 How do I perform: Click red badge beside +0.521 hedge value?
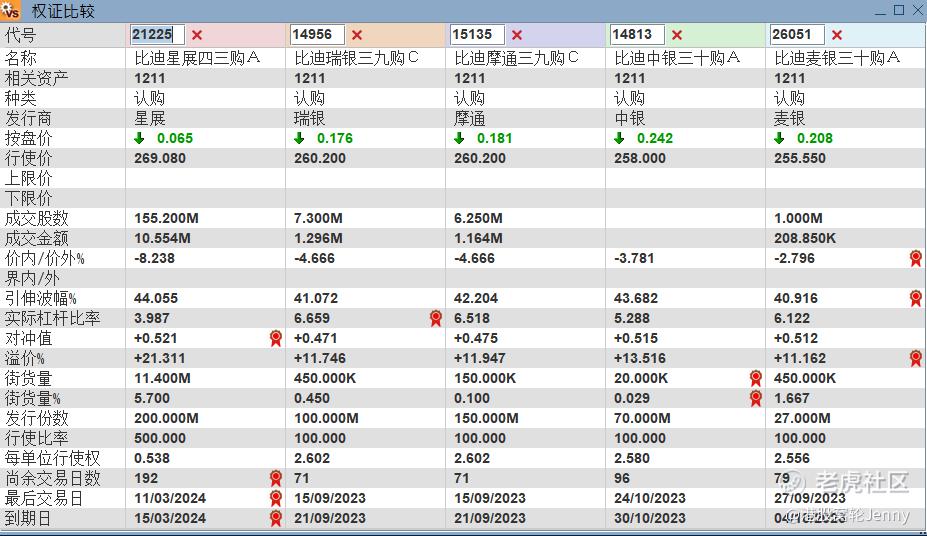click(x=275, y=338)
